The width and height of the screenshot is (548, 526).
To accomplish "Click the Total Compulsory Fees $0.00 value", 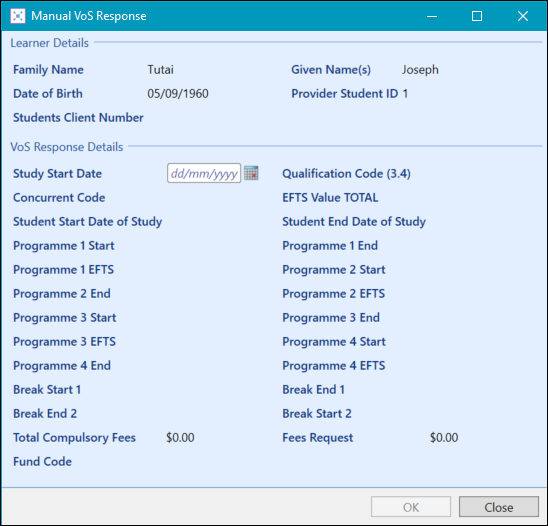I will [x=180, y=438].
